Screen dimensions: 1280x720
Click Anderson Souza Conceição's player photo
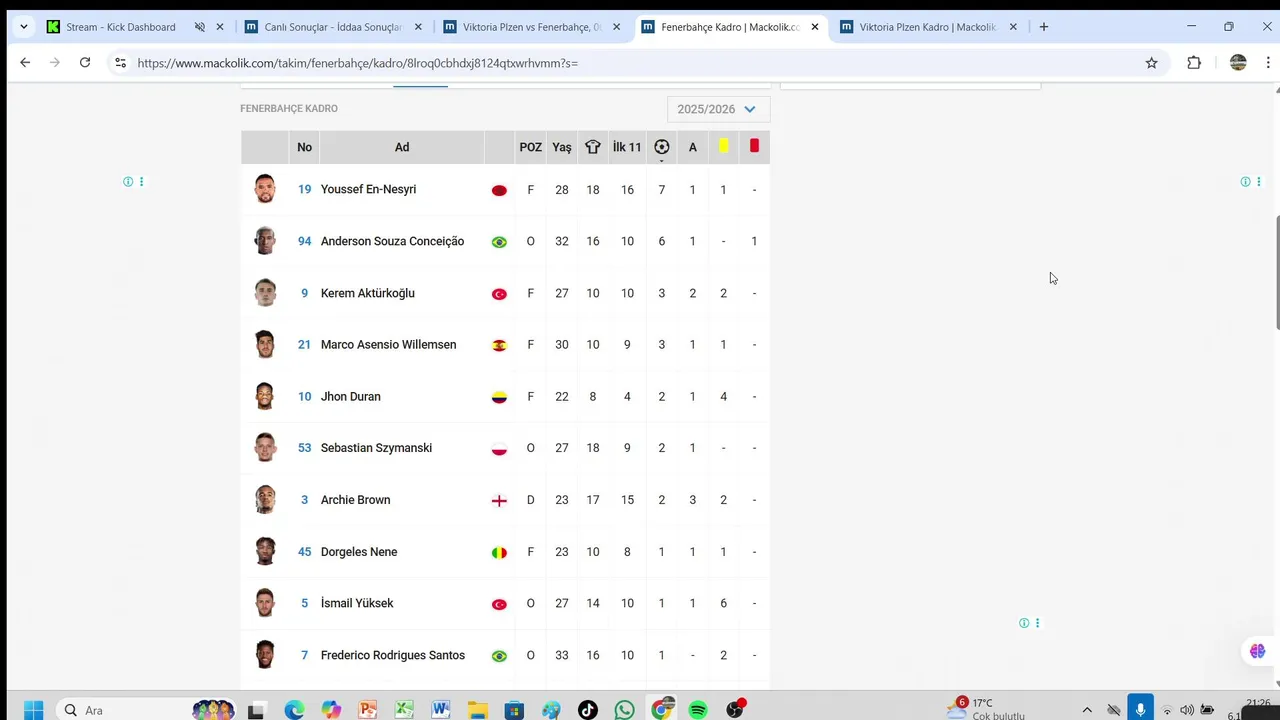[x=265, y=241]
